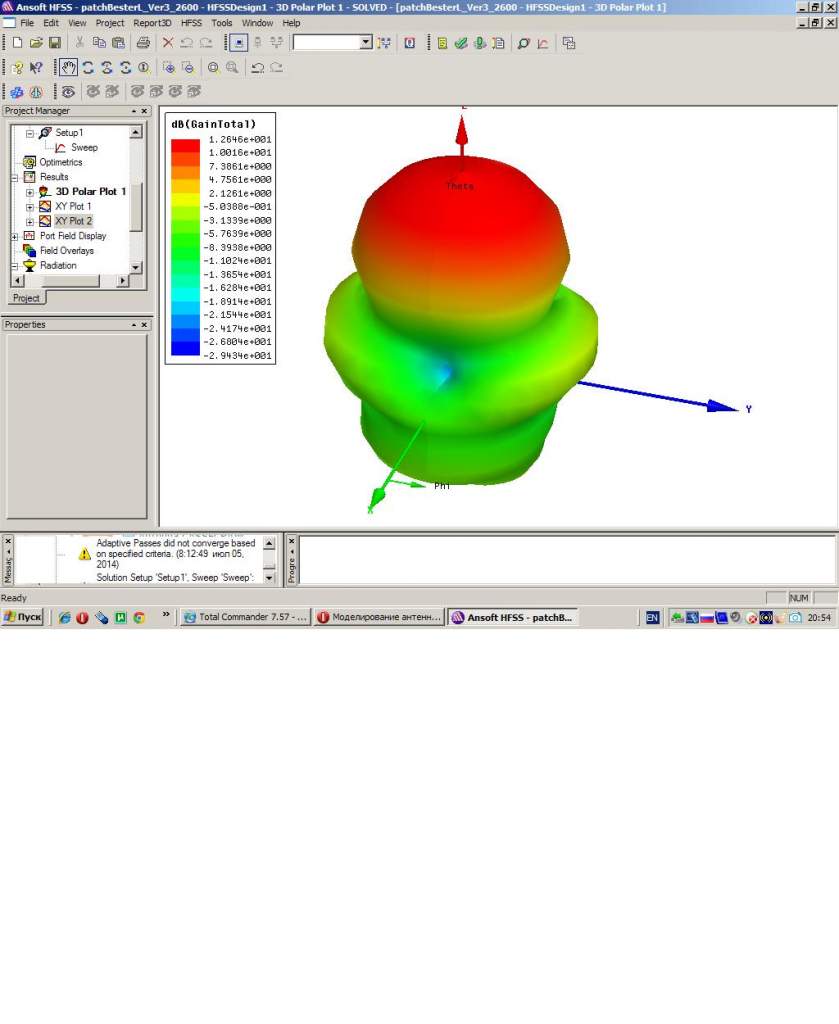Expand the XY Plot 1 node
This screenshot has width=839, height=1024.
pyautogui.click(x=29, y=206)
